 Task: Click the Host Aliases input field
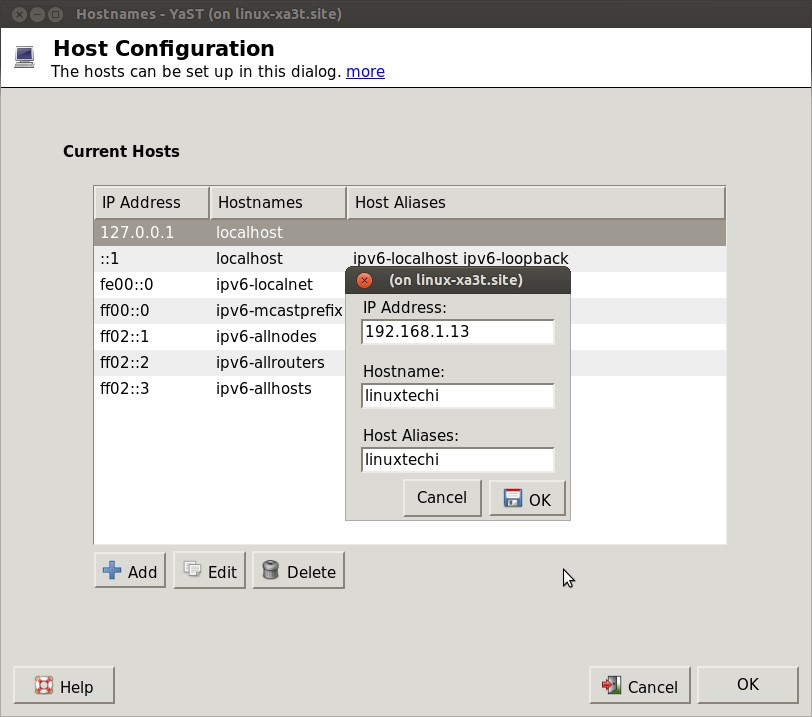[x=458, y=460]
